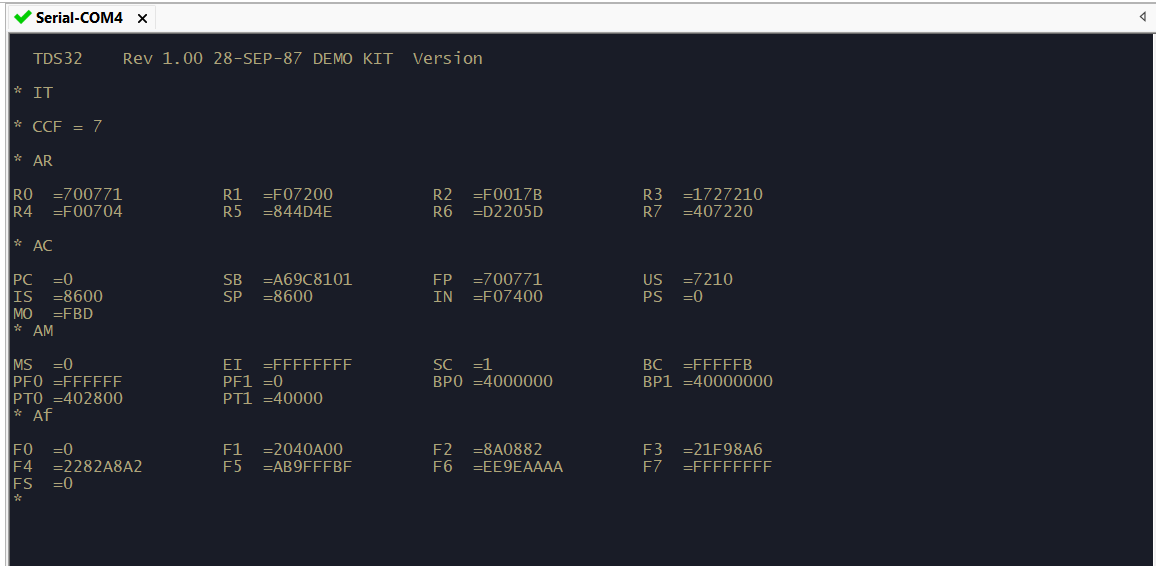This screenshot has width=1156, height=566.
Task: Click the EI value FFFFFFFF
Action: (x=312, y=364)
